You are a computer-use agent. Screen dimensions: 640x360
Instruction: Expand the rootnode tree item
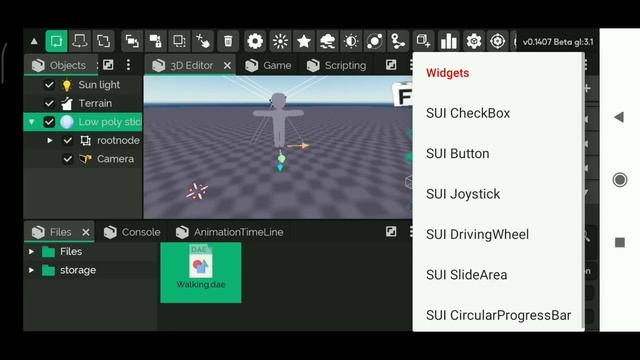pos(50,140)
